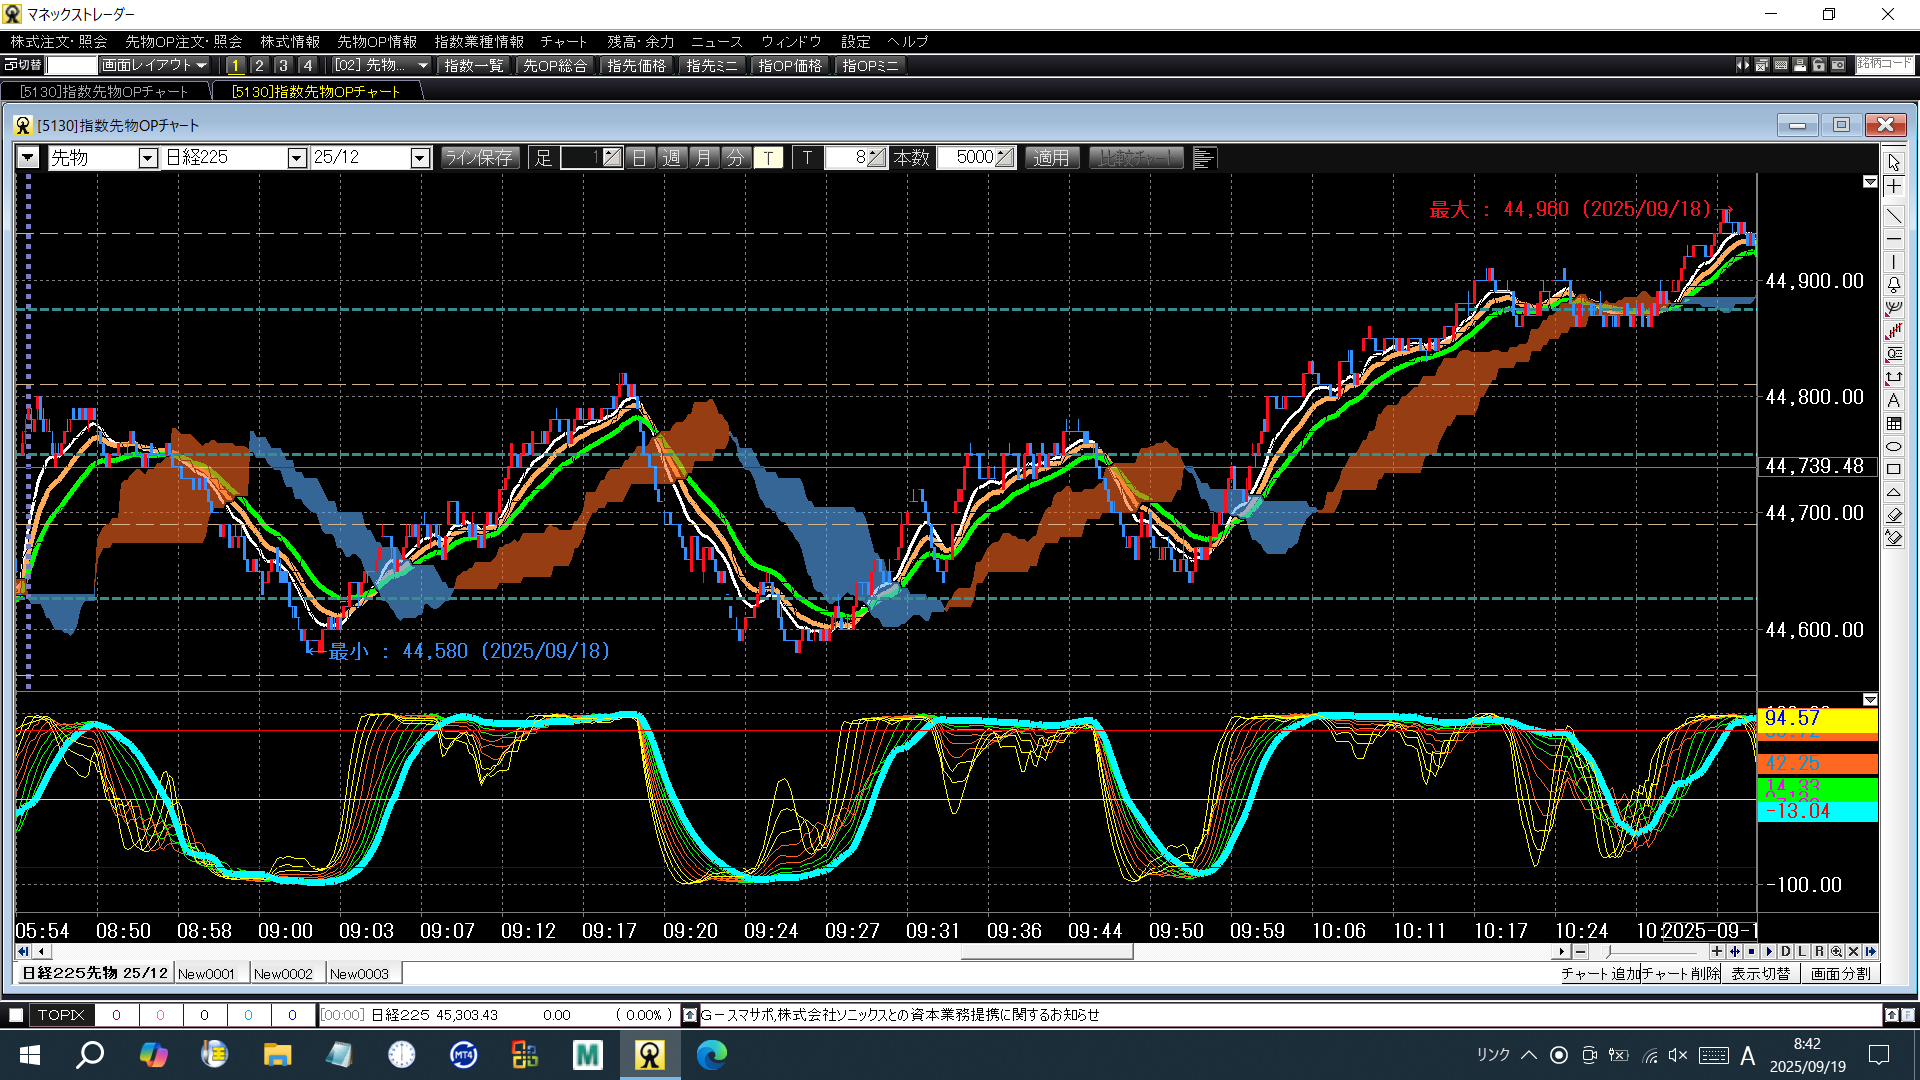
Task: Click the ライン保存 button
Action: (x=479, y=158)
